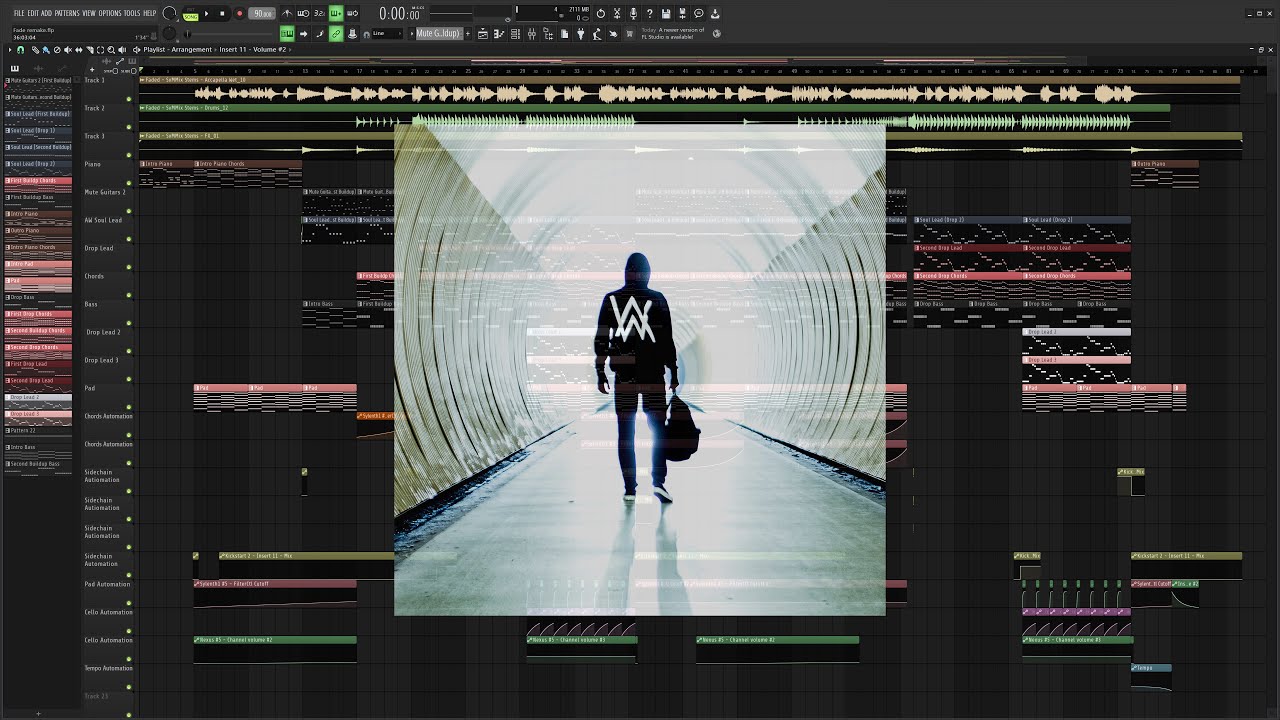1280x720 pixels.
Task: Mute the Piano track green LED
Action: (129, 183)
